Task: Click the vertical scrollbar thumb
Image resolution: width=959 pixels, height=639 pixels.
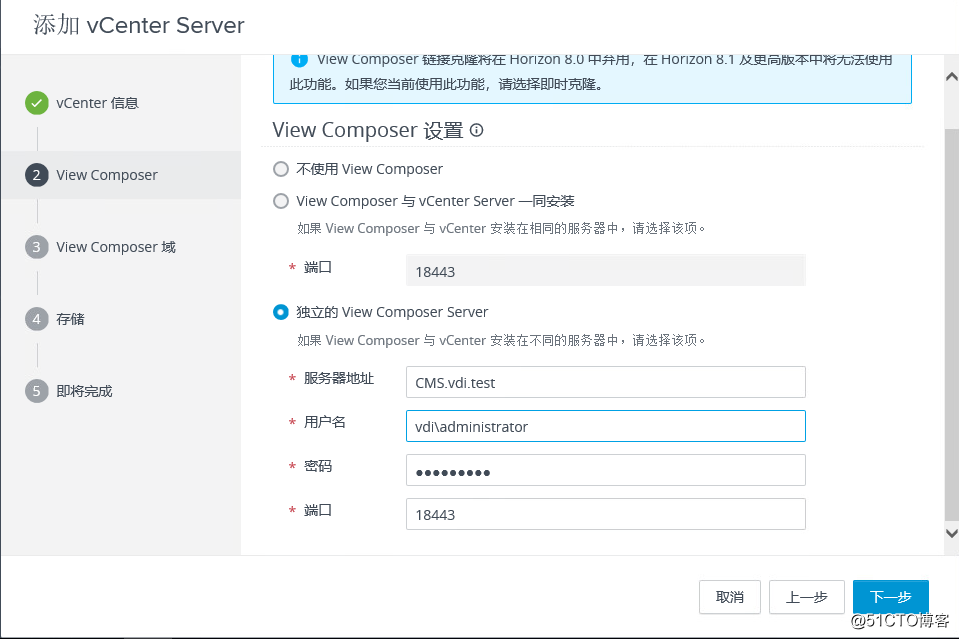Action: (x=952, y=324)
